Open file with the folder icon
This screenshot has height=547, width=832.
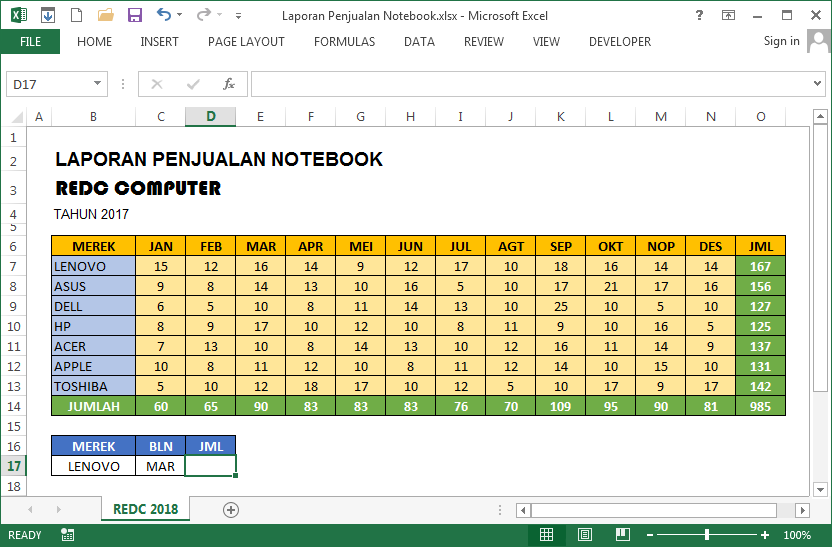106,15
